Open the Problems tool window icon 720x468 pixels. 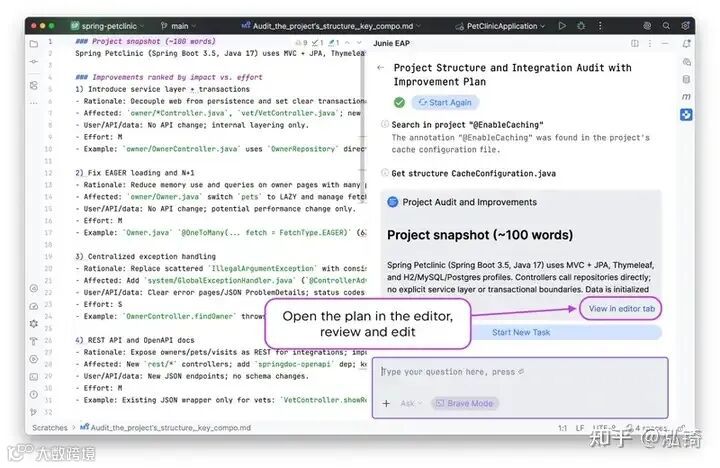click(x=34, y=395)
